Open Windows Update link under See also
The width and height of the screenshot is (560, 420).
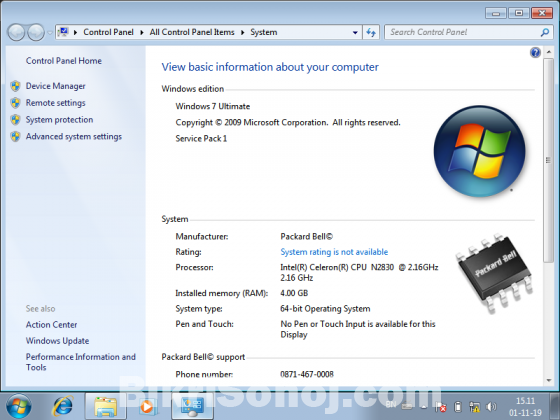point(57,341)
